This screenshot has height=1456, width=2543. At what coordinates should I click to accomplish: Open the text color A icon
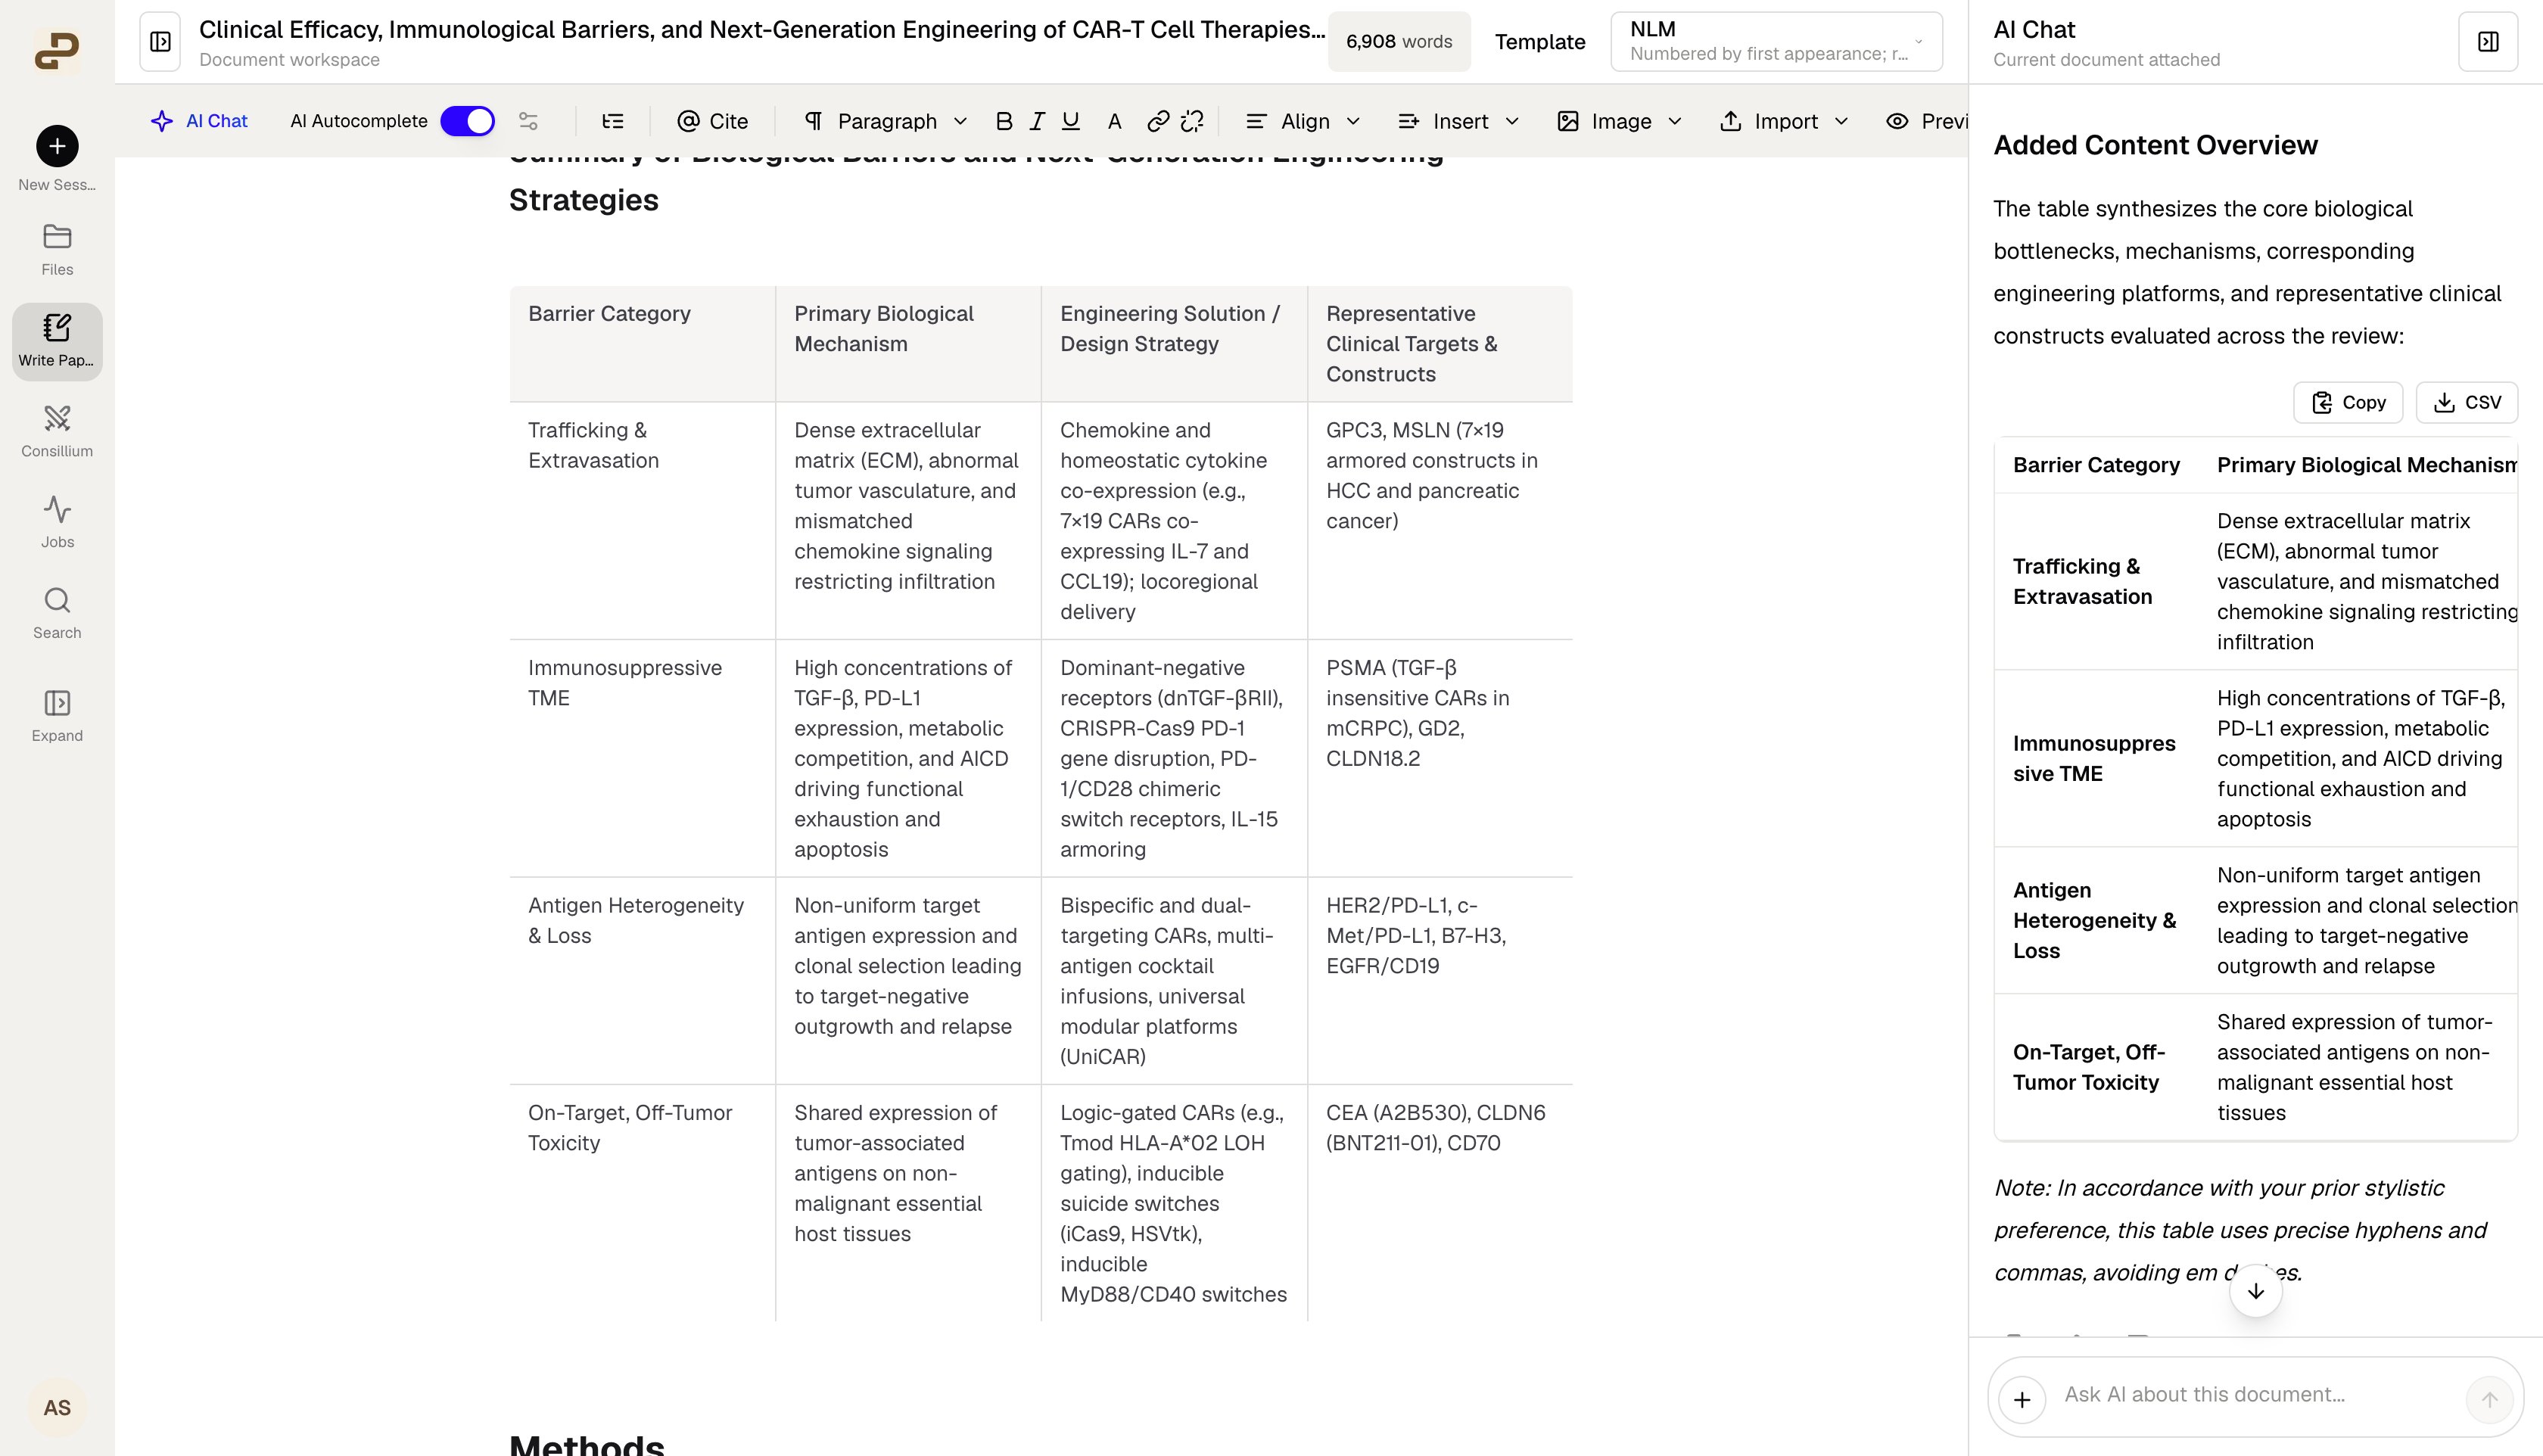(x=1114, y=121)
